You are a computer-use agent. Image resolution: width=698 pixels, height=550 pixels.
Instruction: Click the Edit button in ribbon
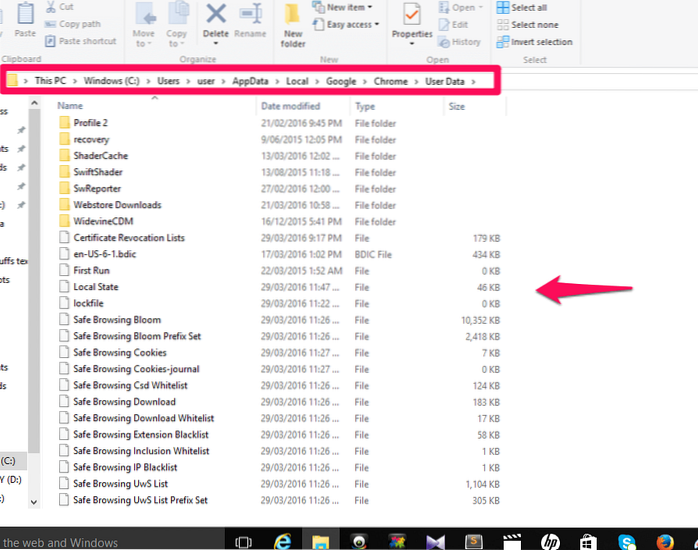pos(453,25)
